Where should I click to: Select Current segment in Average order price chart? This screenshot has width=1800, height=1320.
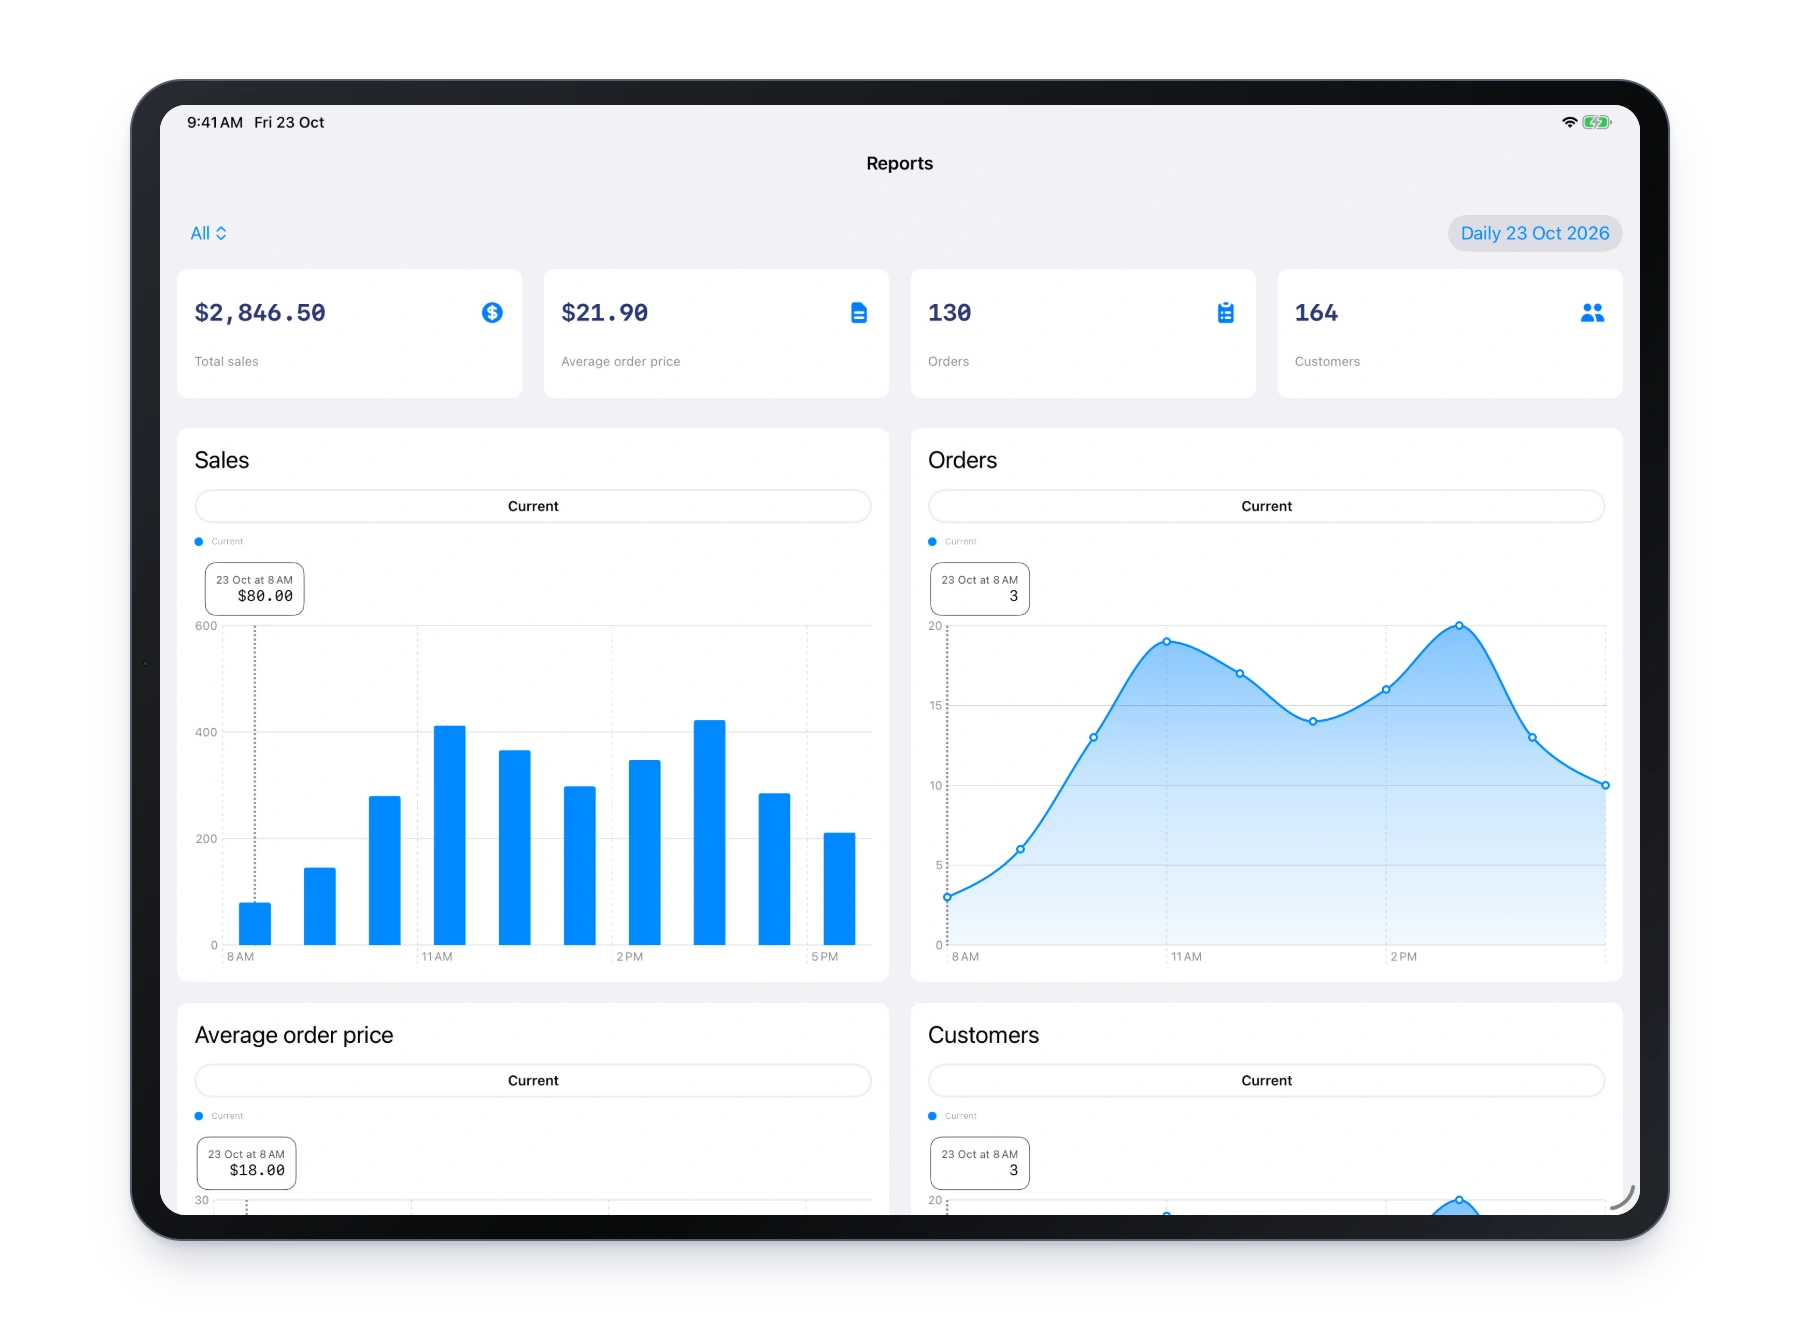pos(533,1080)
